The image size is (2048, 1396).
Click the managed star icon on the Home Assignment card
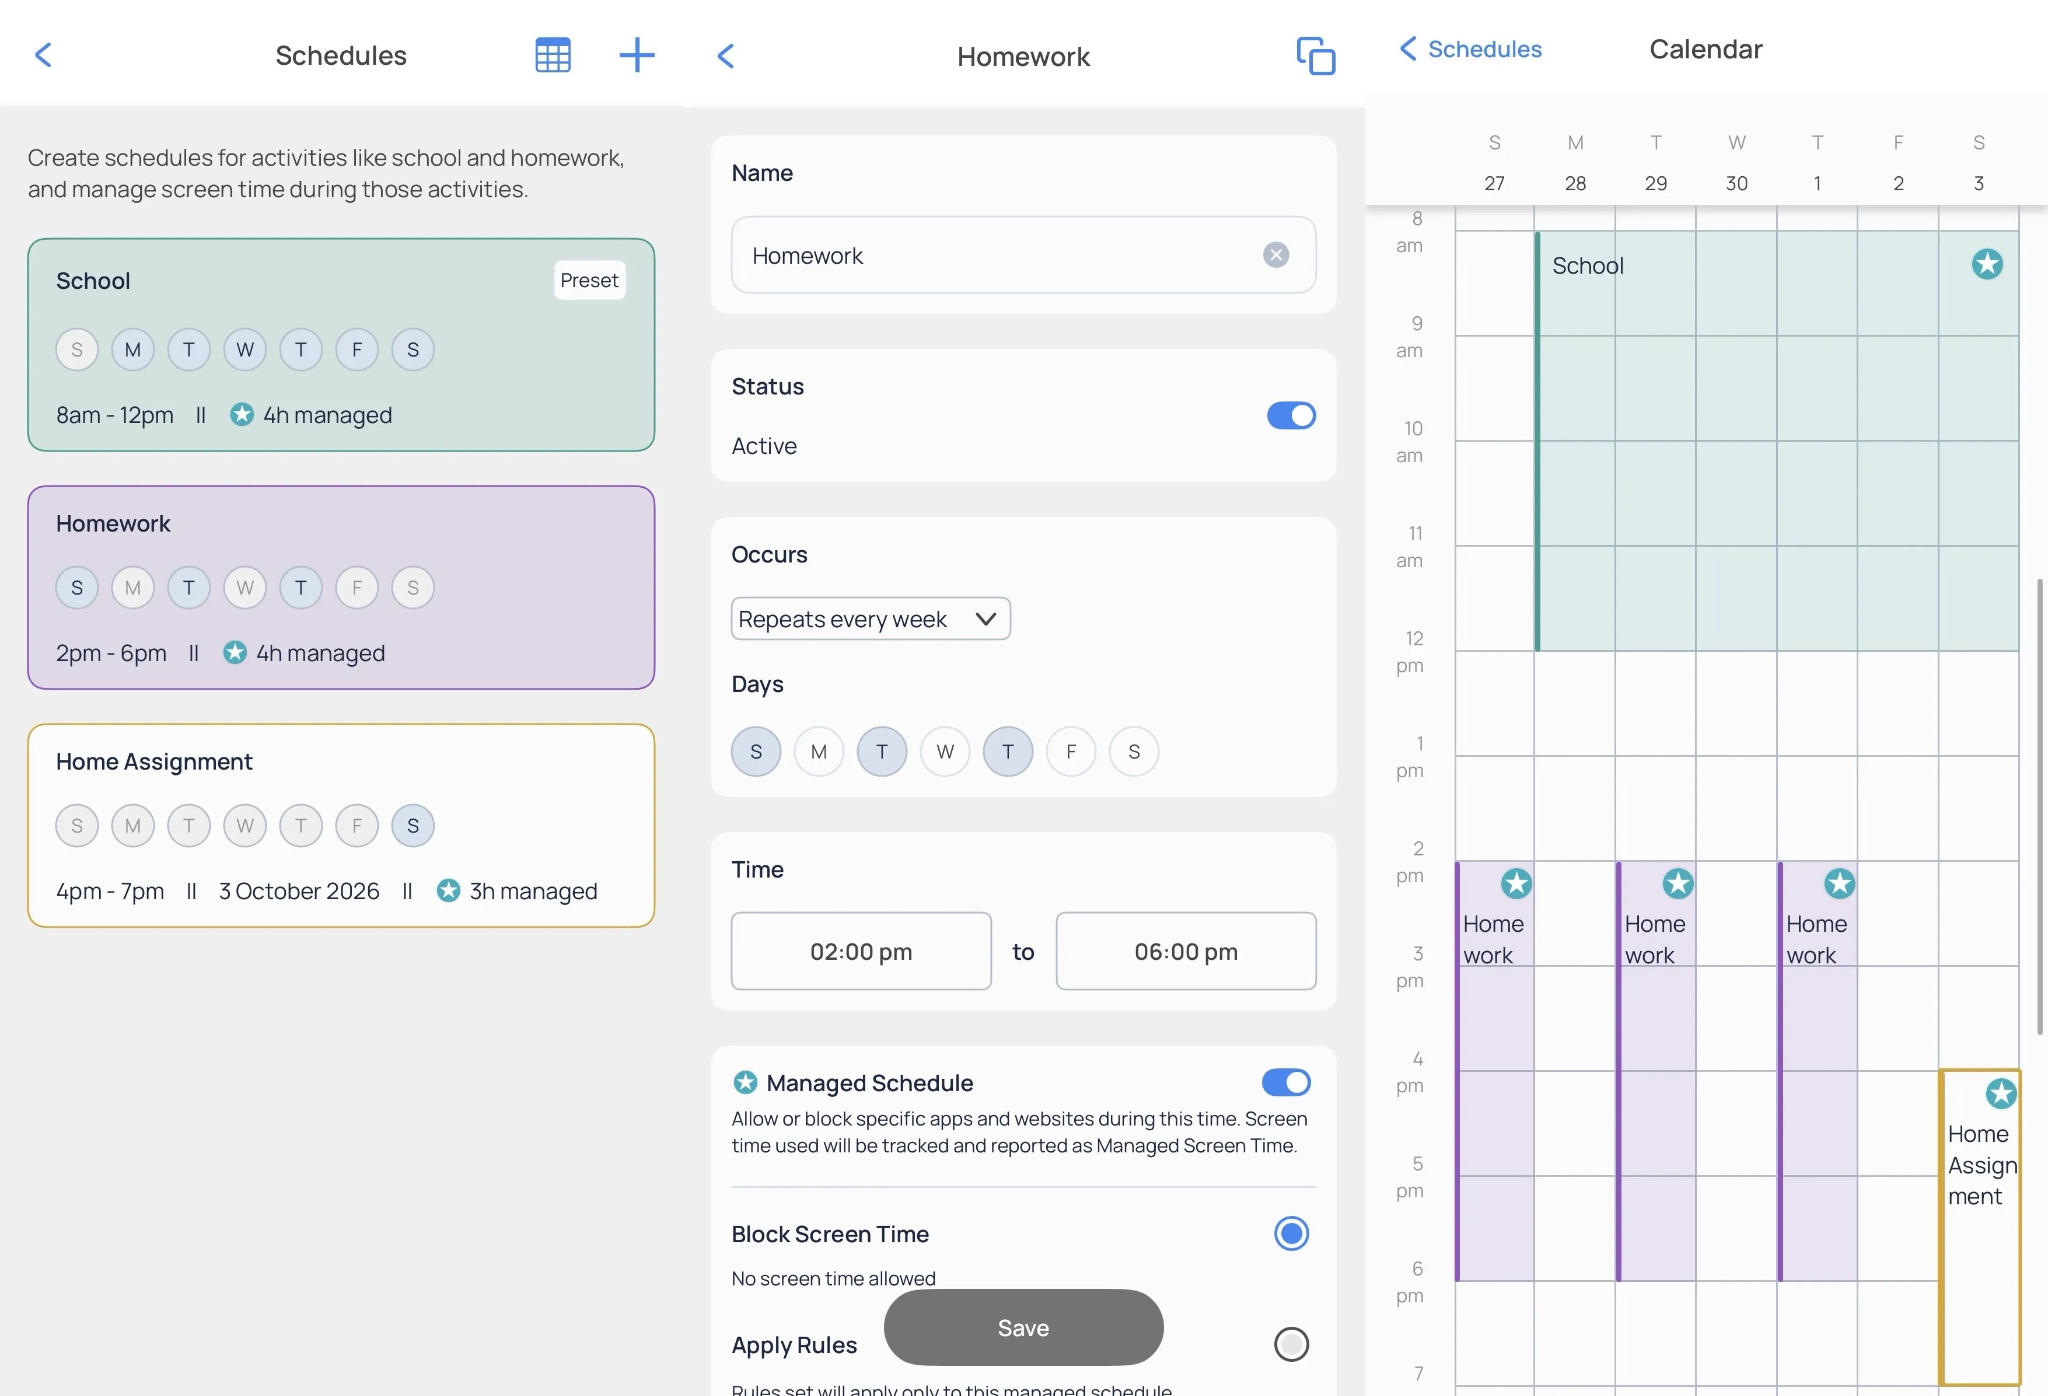pyautogui.click(x=449, y=890)
